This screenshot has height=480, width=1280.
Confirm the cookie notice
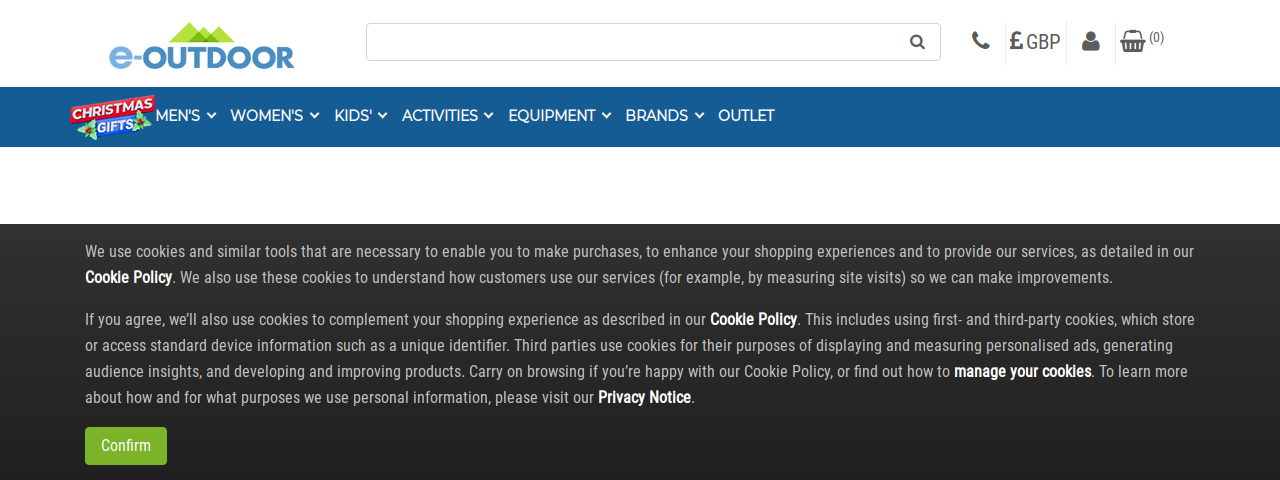126,446
